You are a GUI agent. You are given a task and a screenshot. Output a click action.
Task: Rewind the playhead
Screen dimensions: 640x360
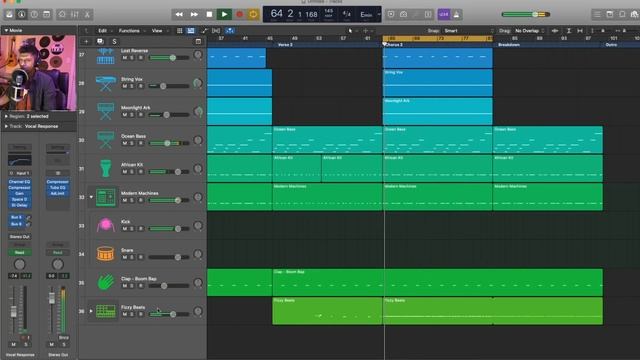coord(179,14)
